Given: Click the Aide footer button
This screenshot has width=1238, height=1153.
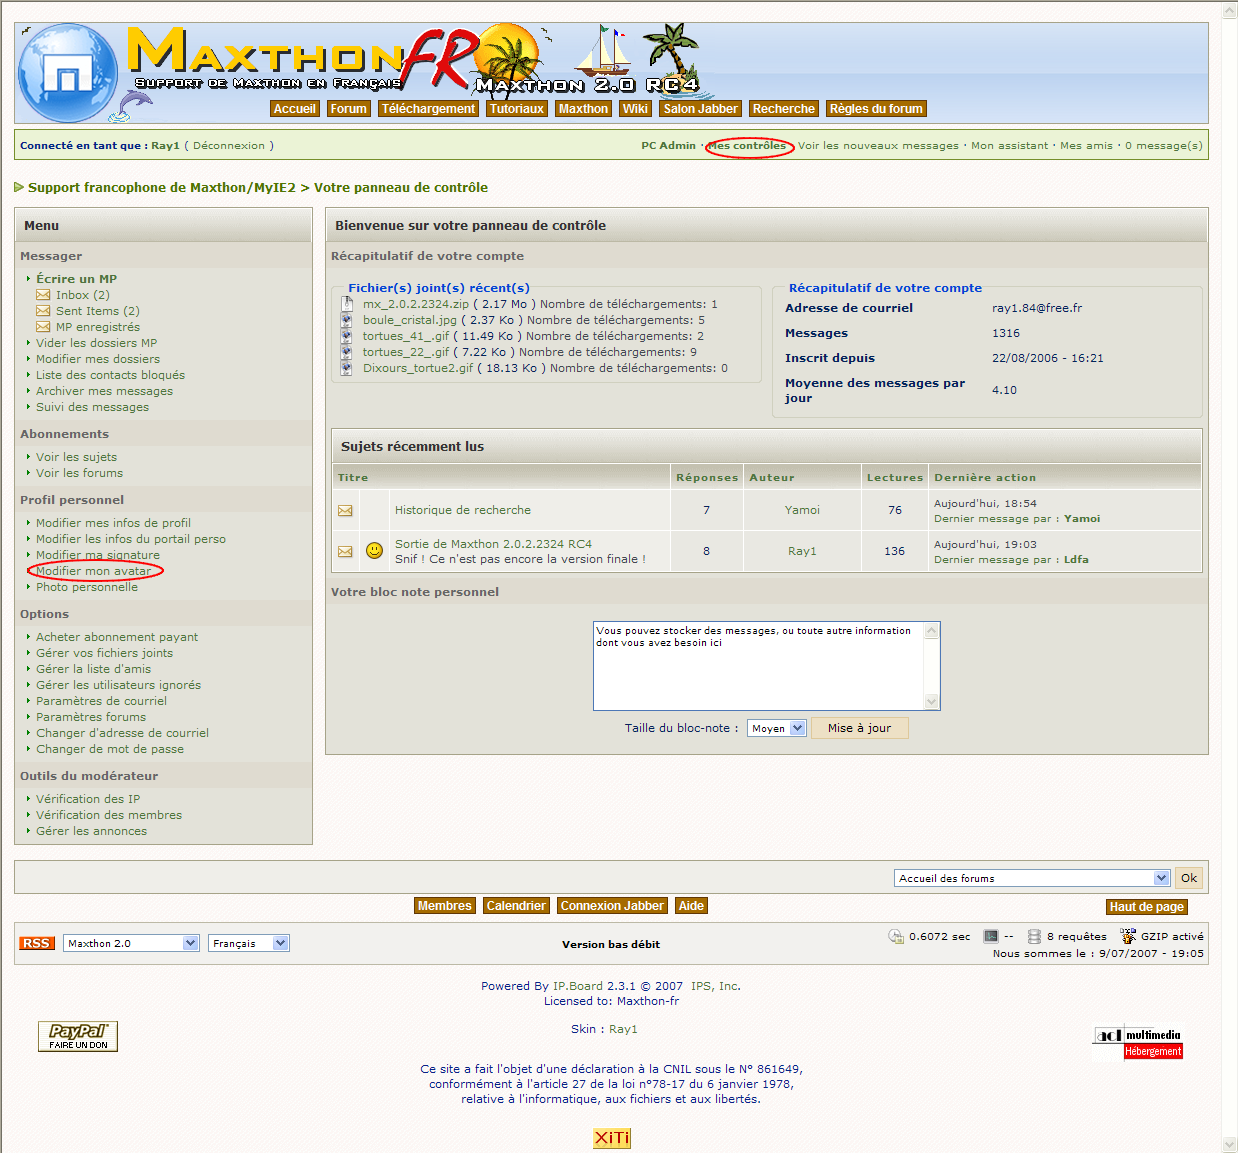Looking at the screenshot, I should pyautogui.click(x=691, y=906).
